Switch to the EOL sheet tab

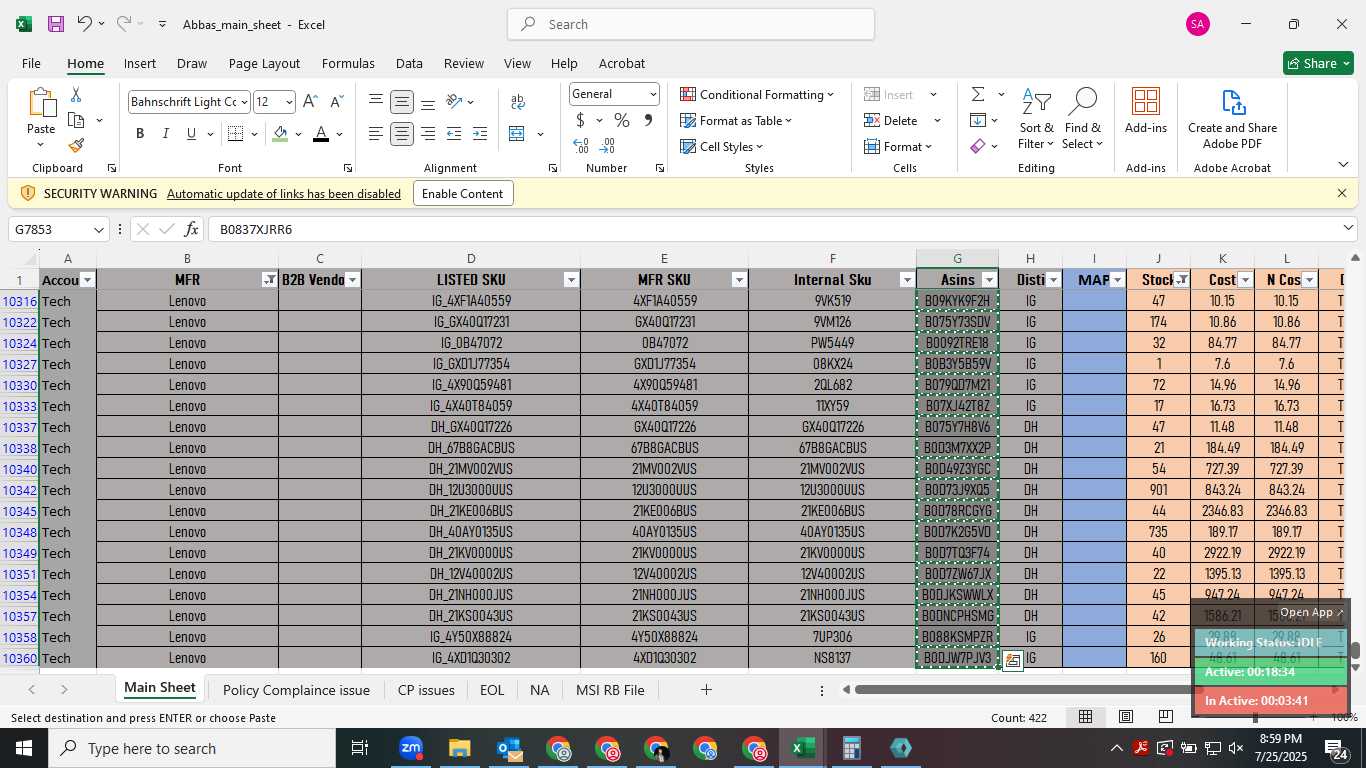(492, 690)
